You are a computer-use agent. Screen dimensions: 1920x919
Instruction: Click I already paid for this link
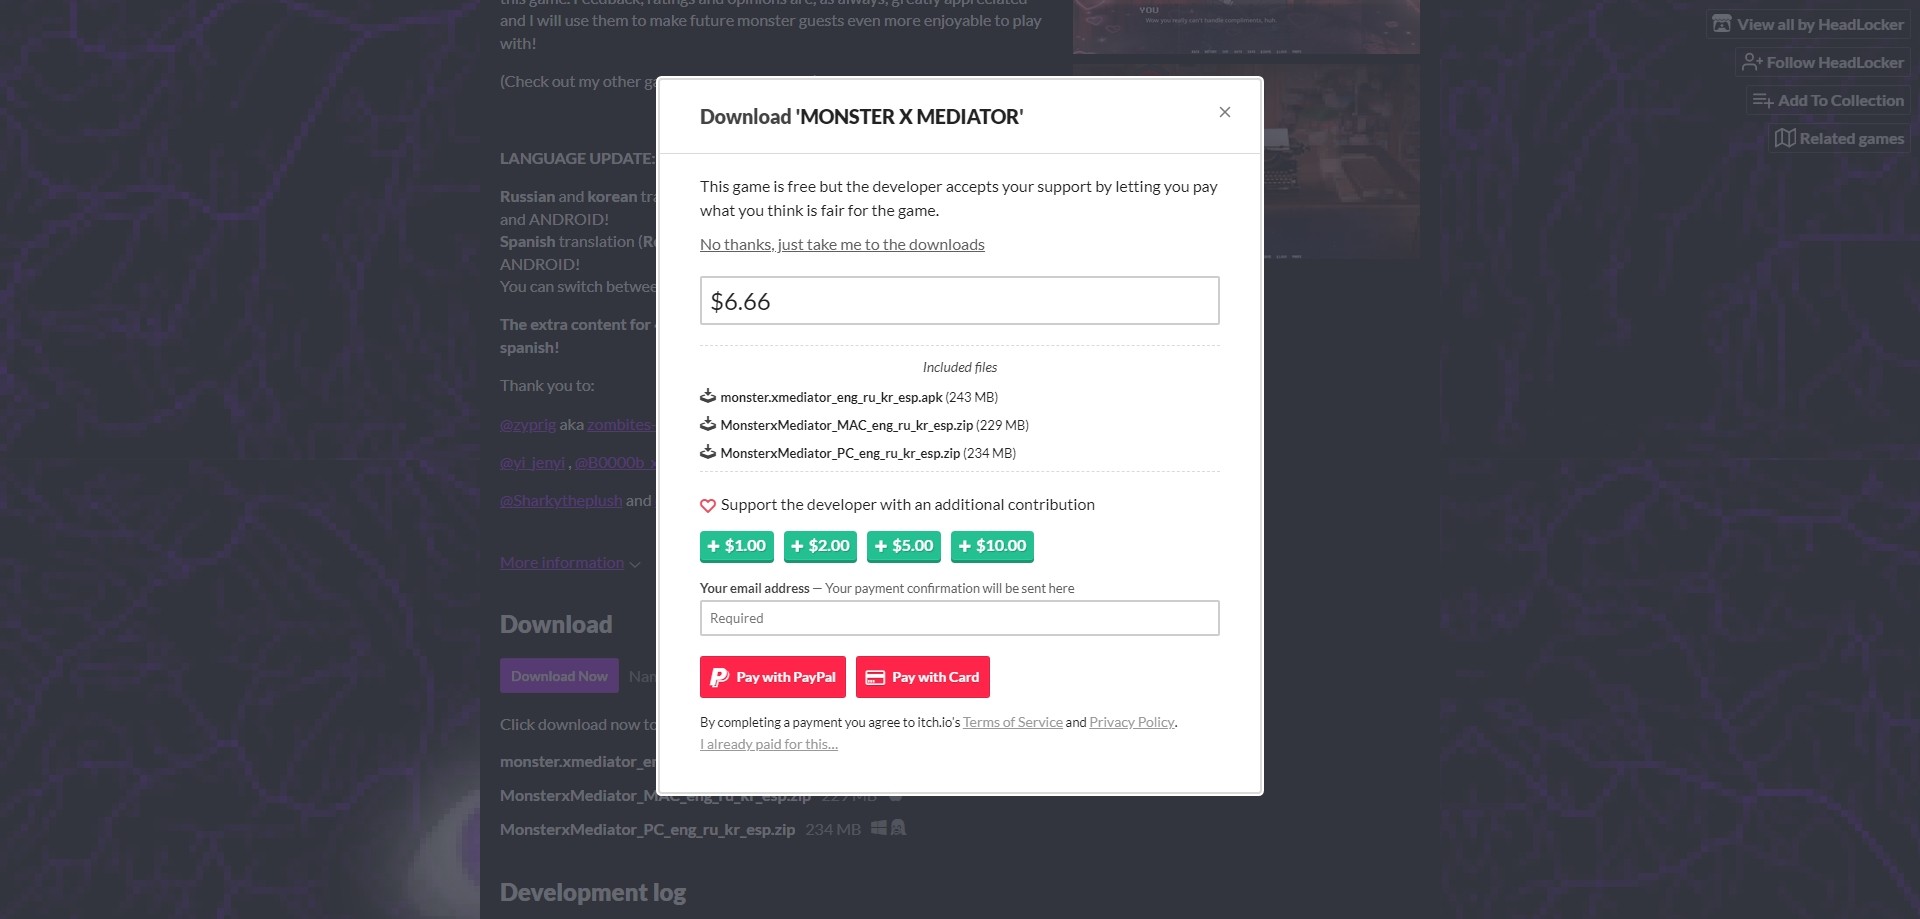click(x=769, y=744)
